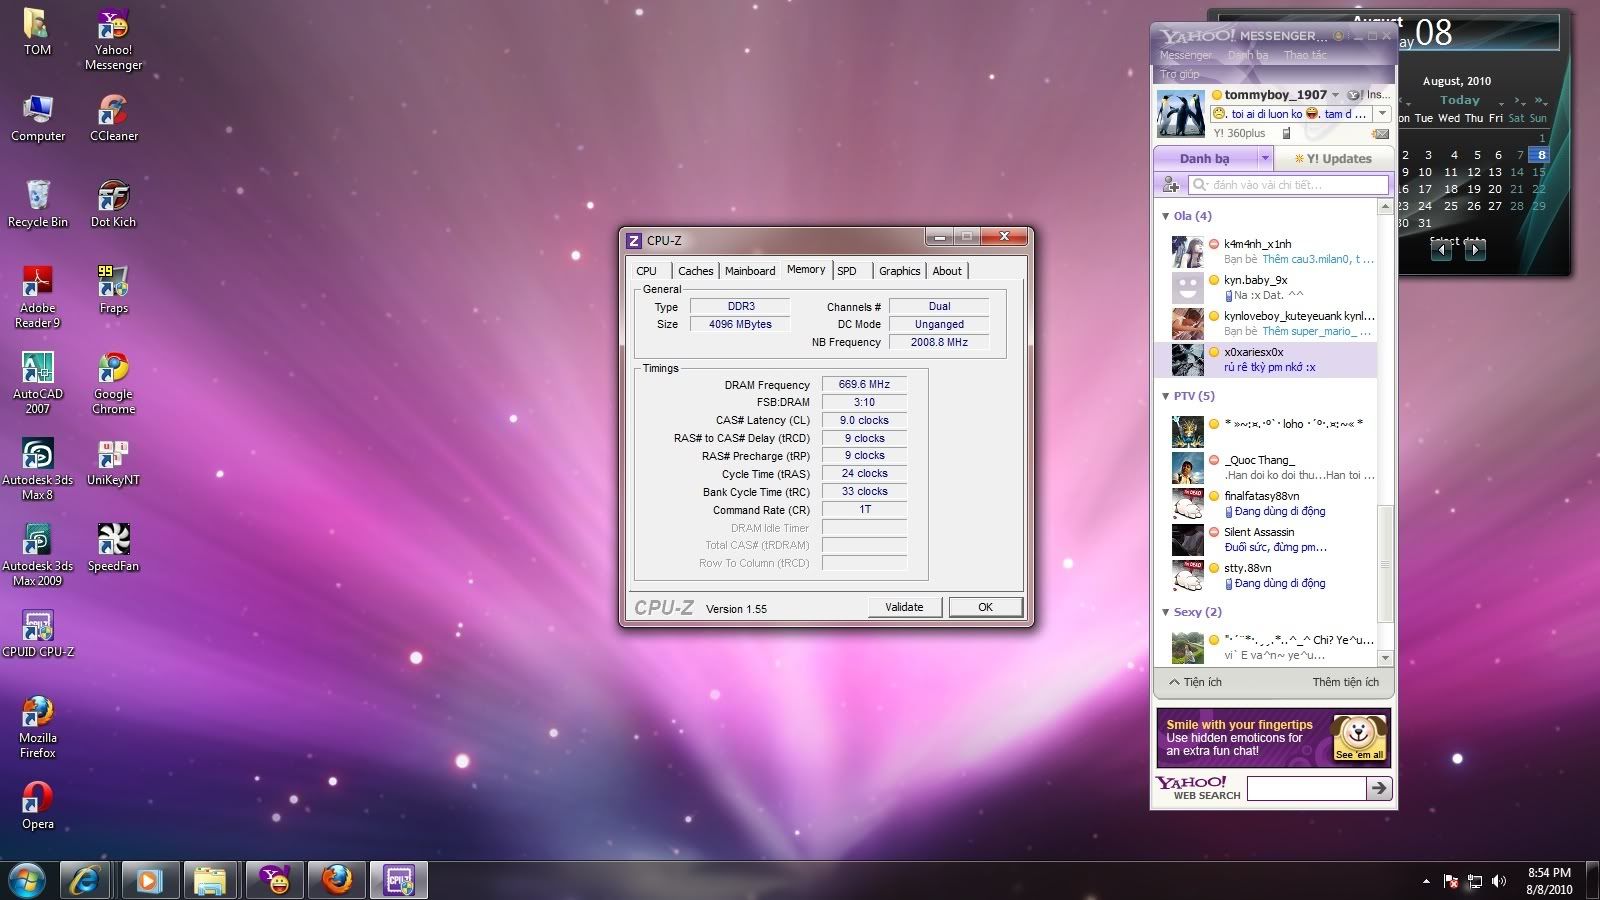Click the Yahoo web search go arrow
The width and height of the screenshot is (1600, 900).
tap(1380, 788)
